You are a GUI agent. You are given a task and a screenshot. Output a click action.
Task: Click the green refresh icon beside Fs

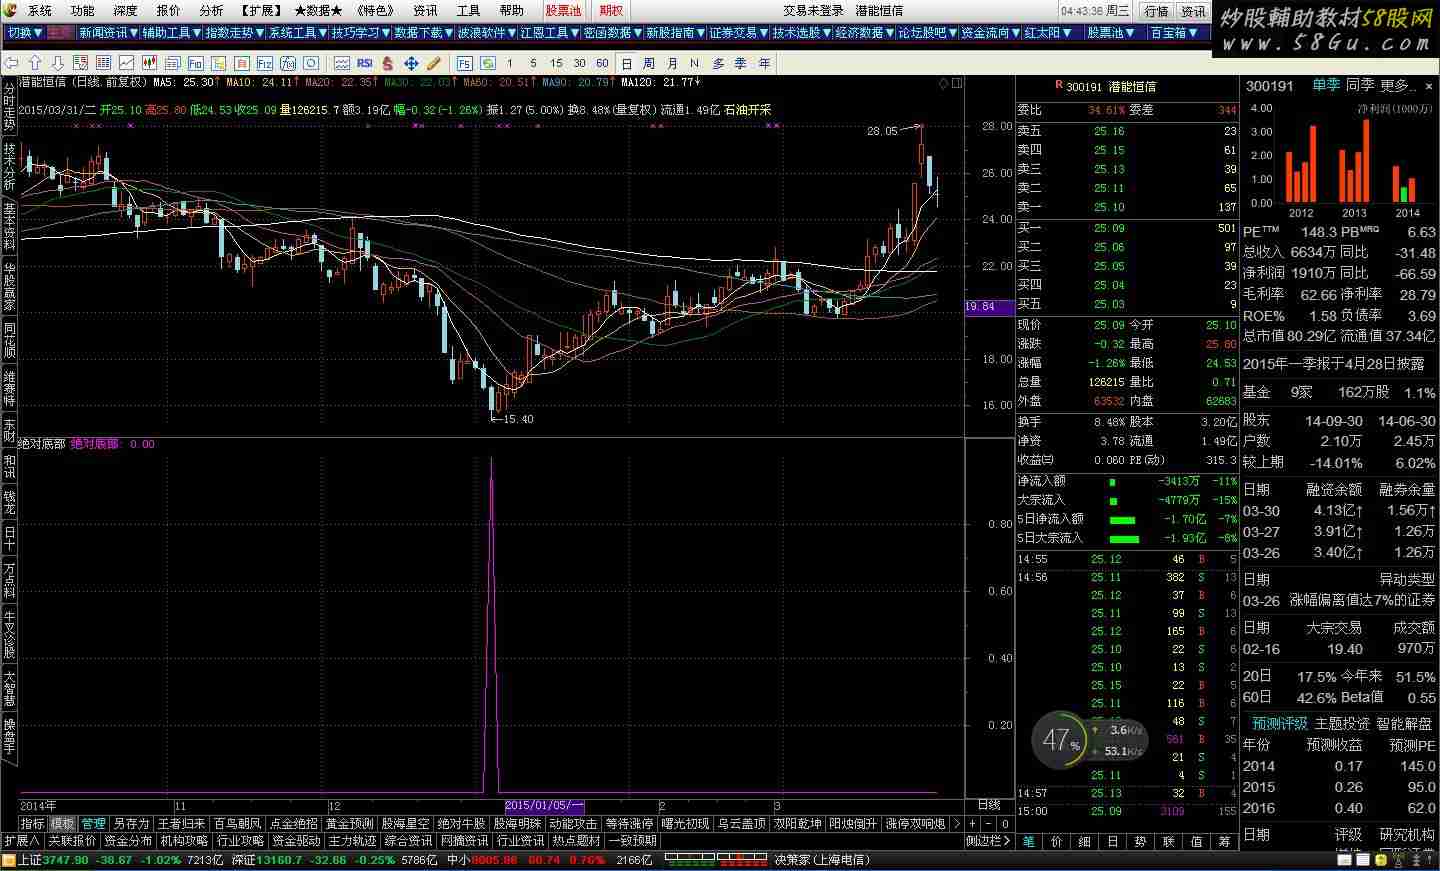click(x=487, y=63)
